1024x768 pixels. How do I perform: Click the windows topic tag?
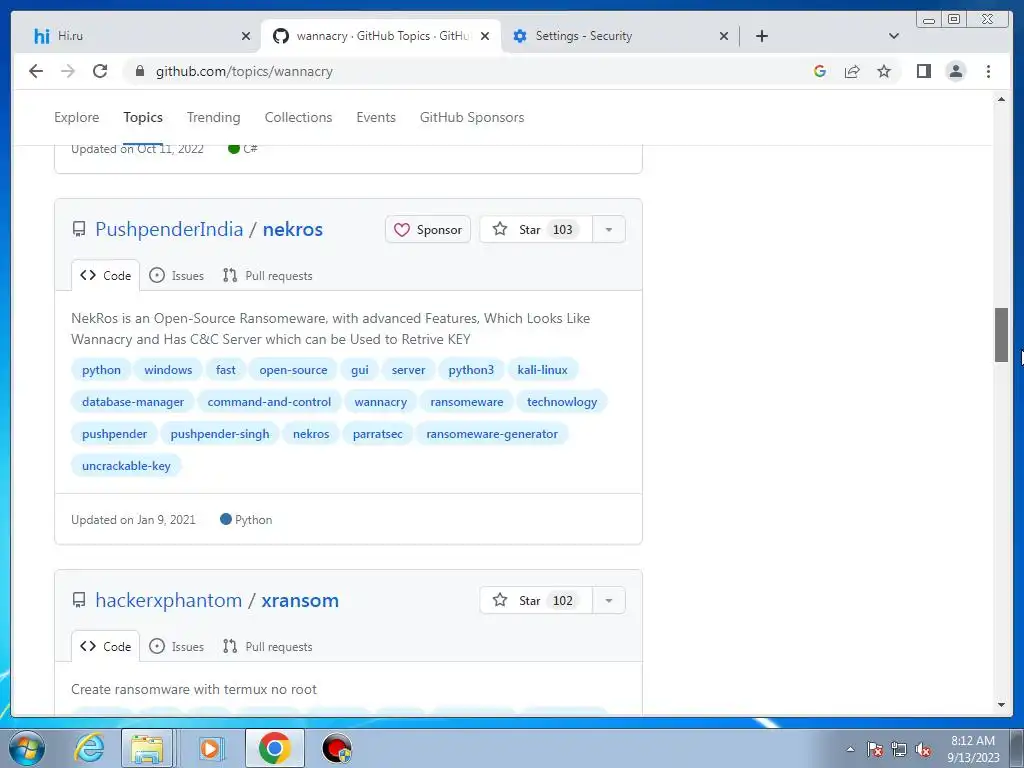pyautogui.click(x=168, y=370)
